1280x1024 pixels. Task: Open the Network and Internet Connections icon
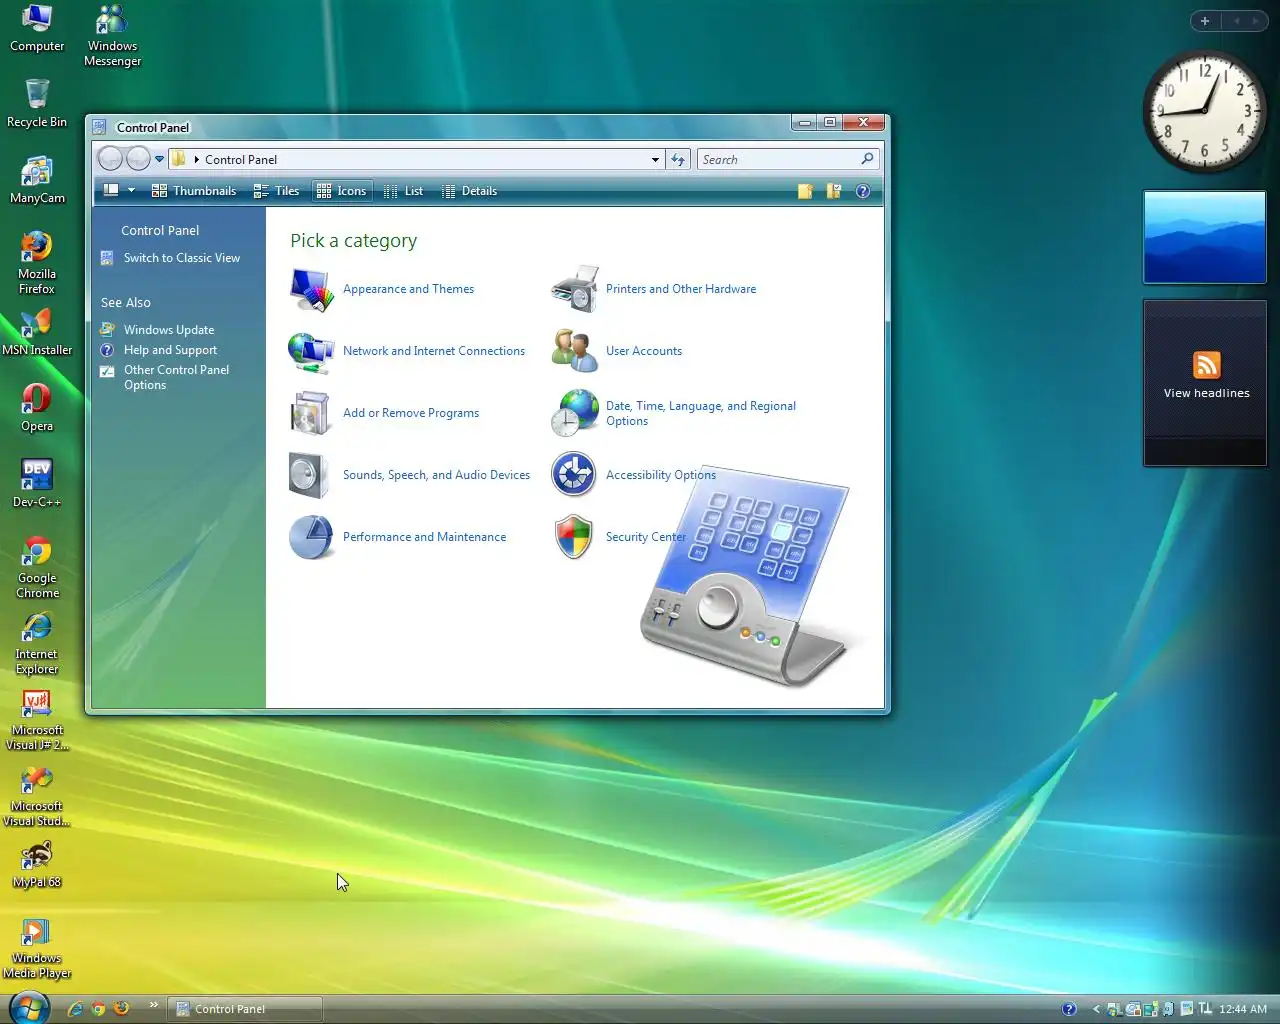[311, 352]
